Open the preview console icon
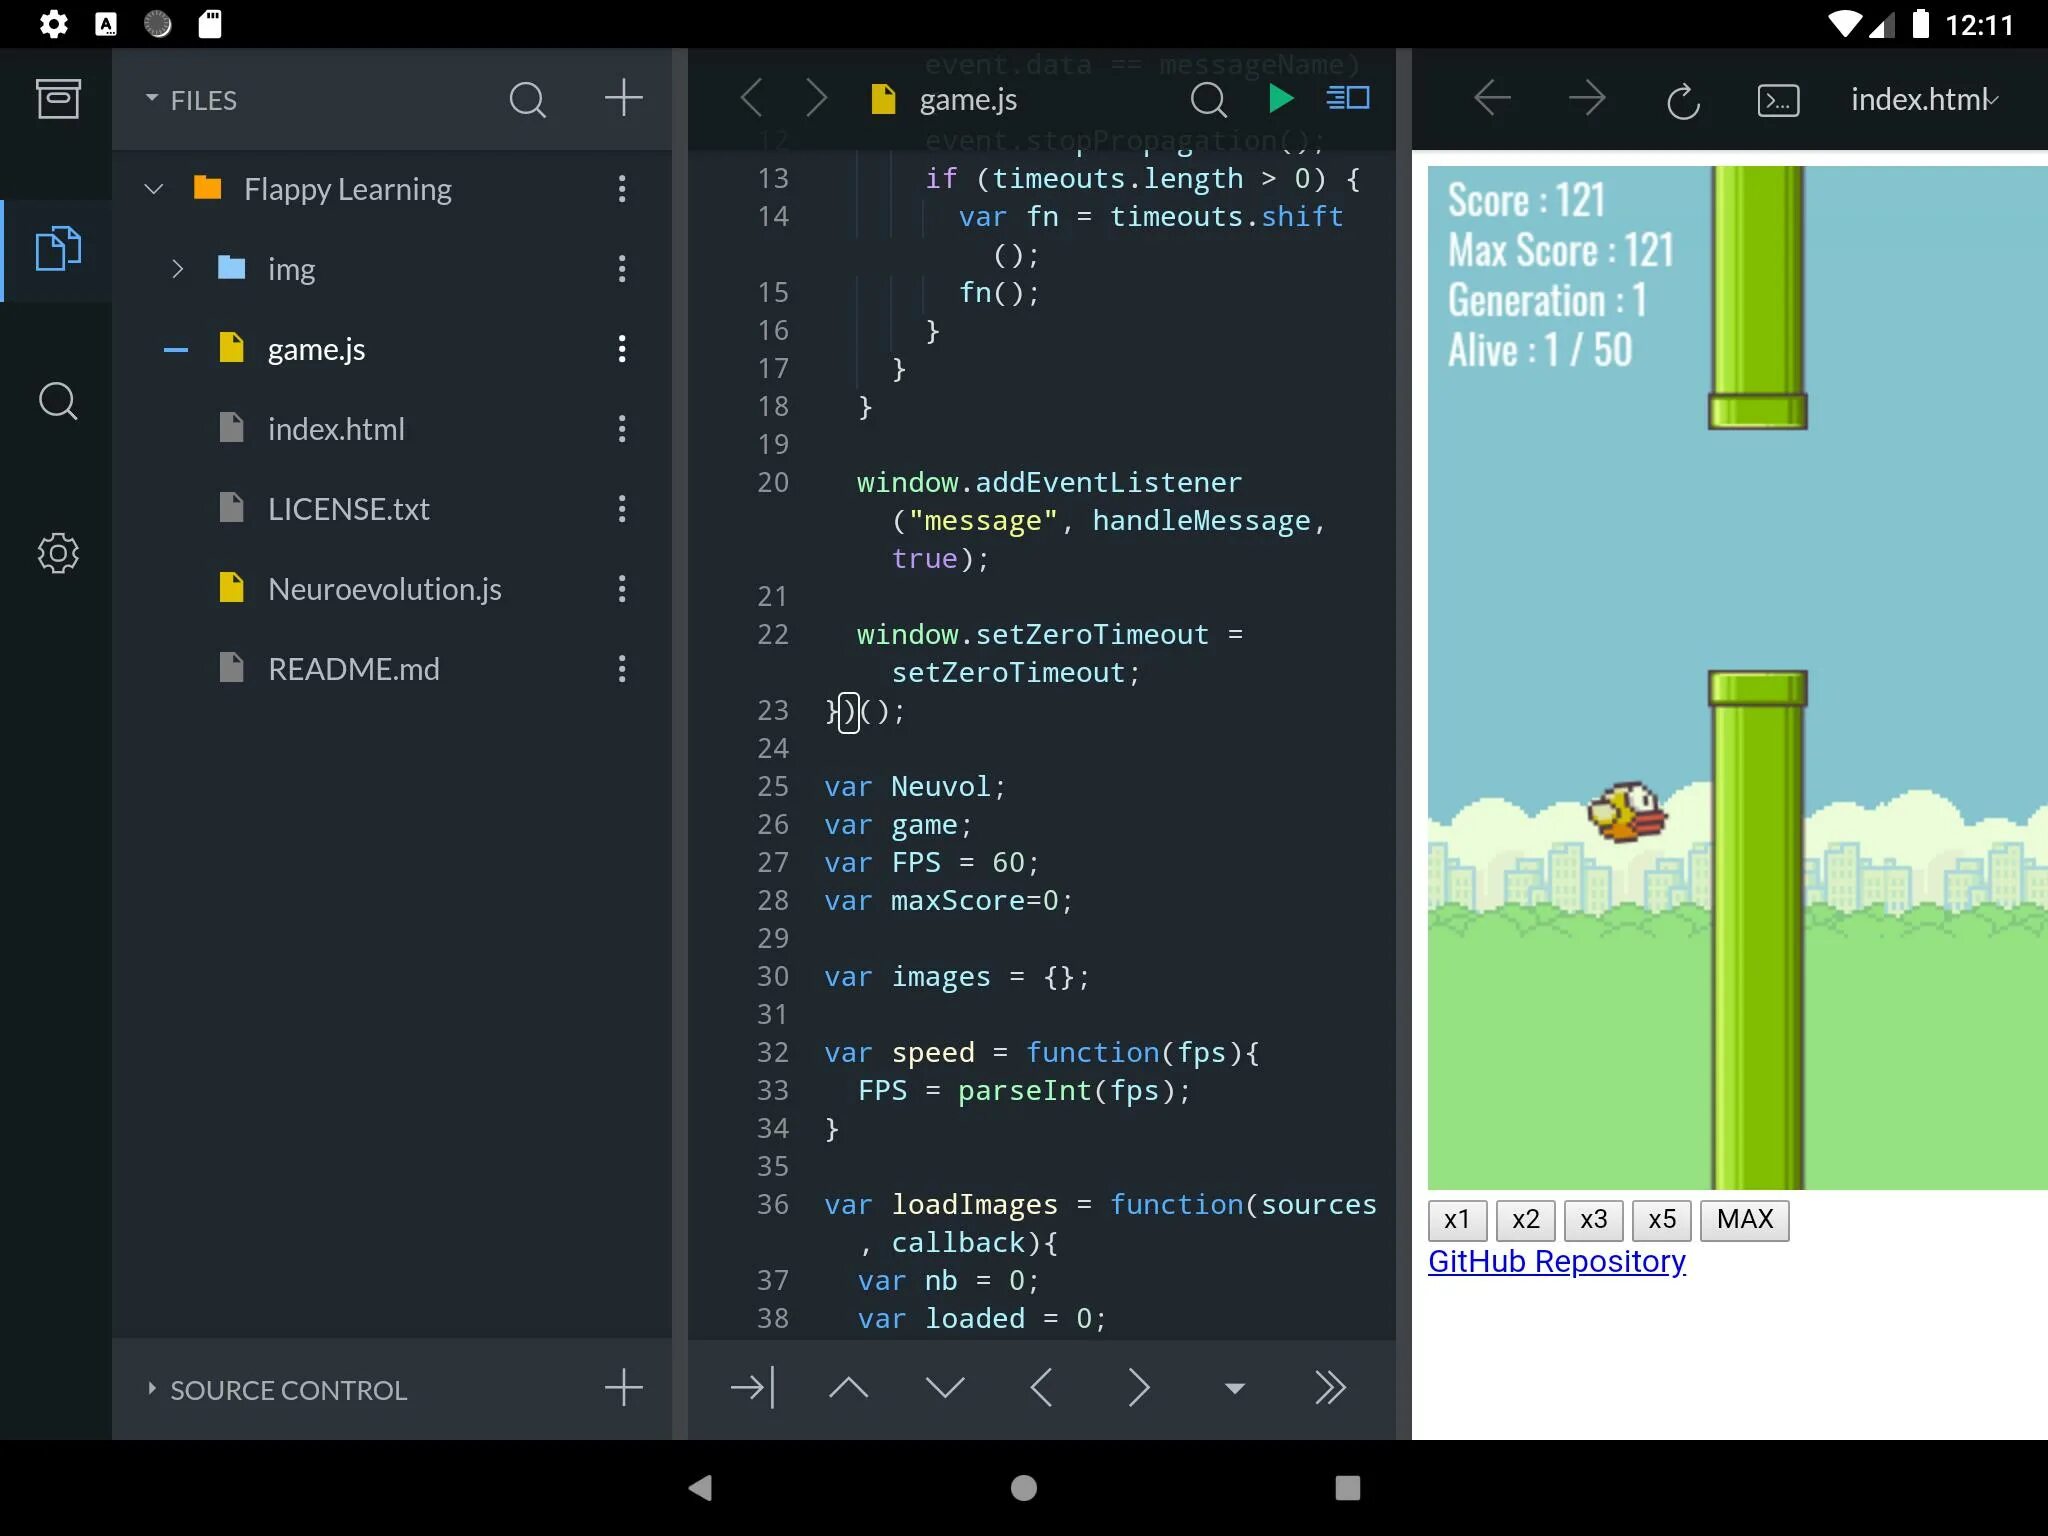Image resolution: width=2048 pixels, height=1536 pixels. 1778,100
